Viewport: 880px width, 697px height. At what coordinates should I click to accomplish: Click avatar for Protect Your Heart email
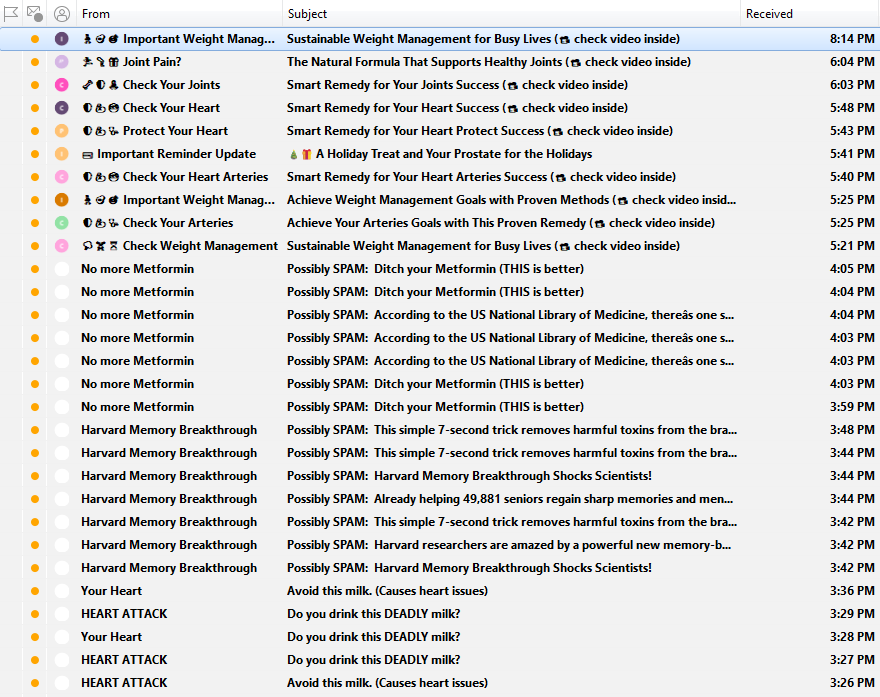pos(62,131)
